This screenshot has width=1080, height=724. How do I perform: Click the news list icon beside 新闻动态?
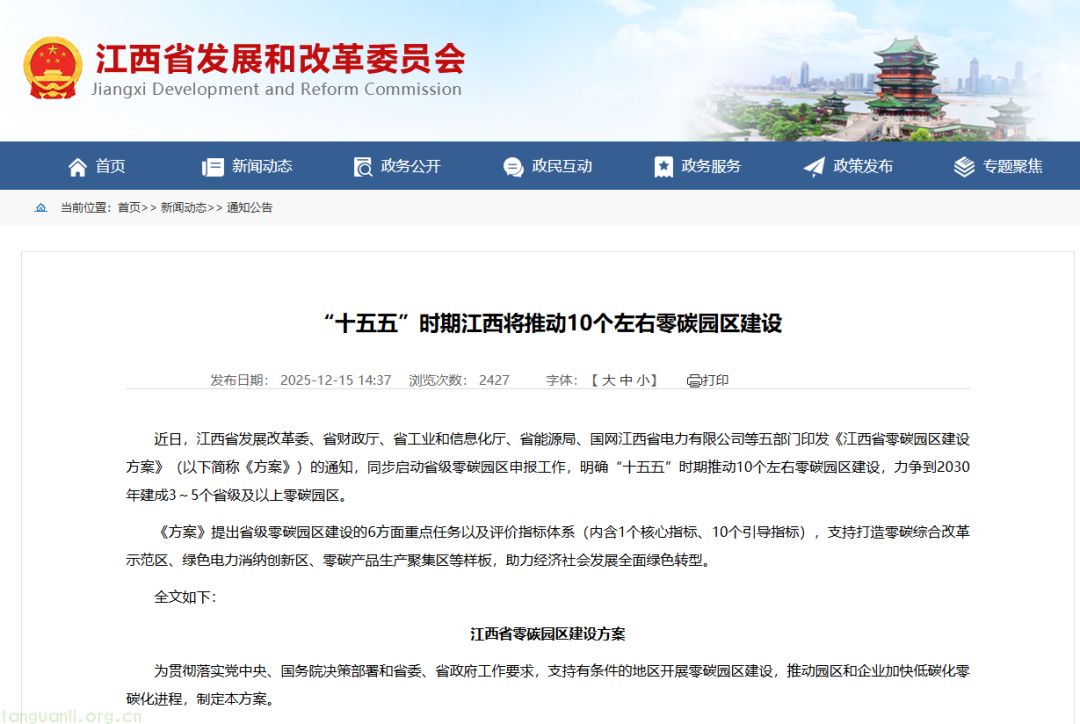(x=212, y=167)
